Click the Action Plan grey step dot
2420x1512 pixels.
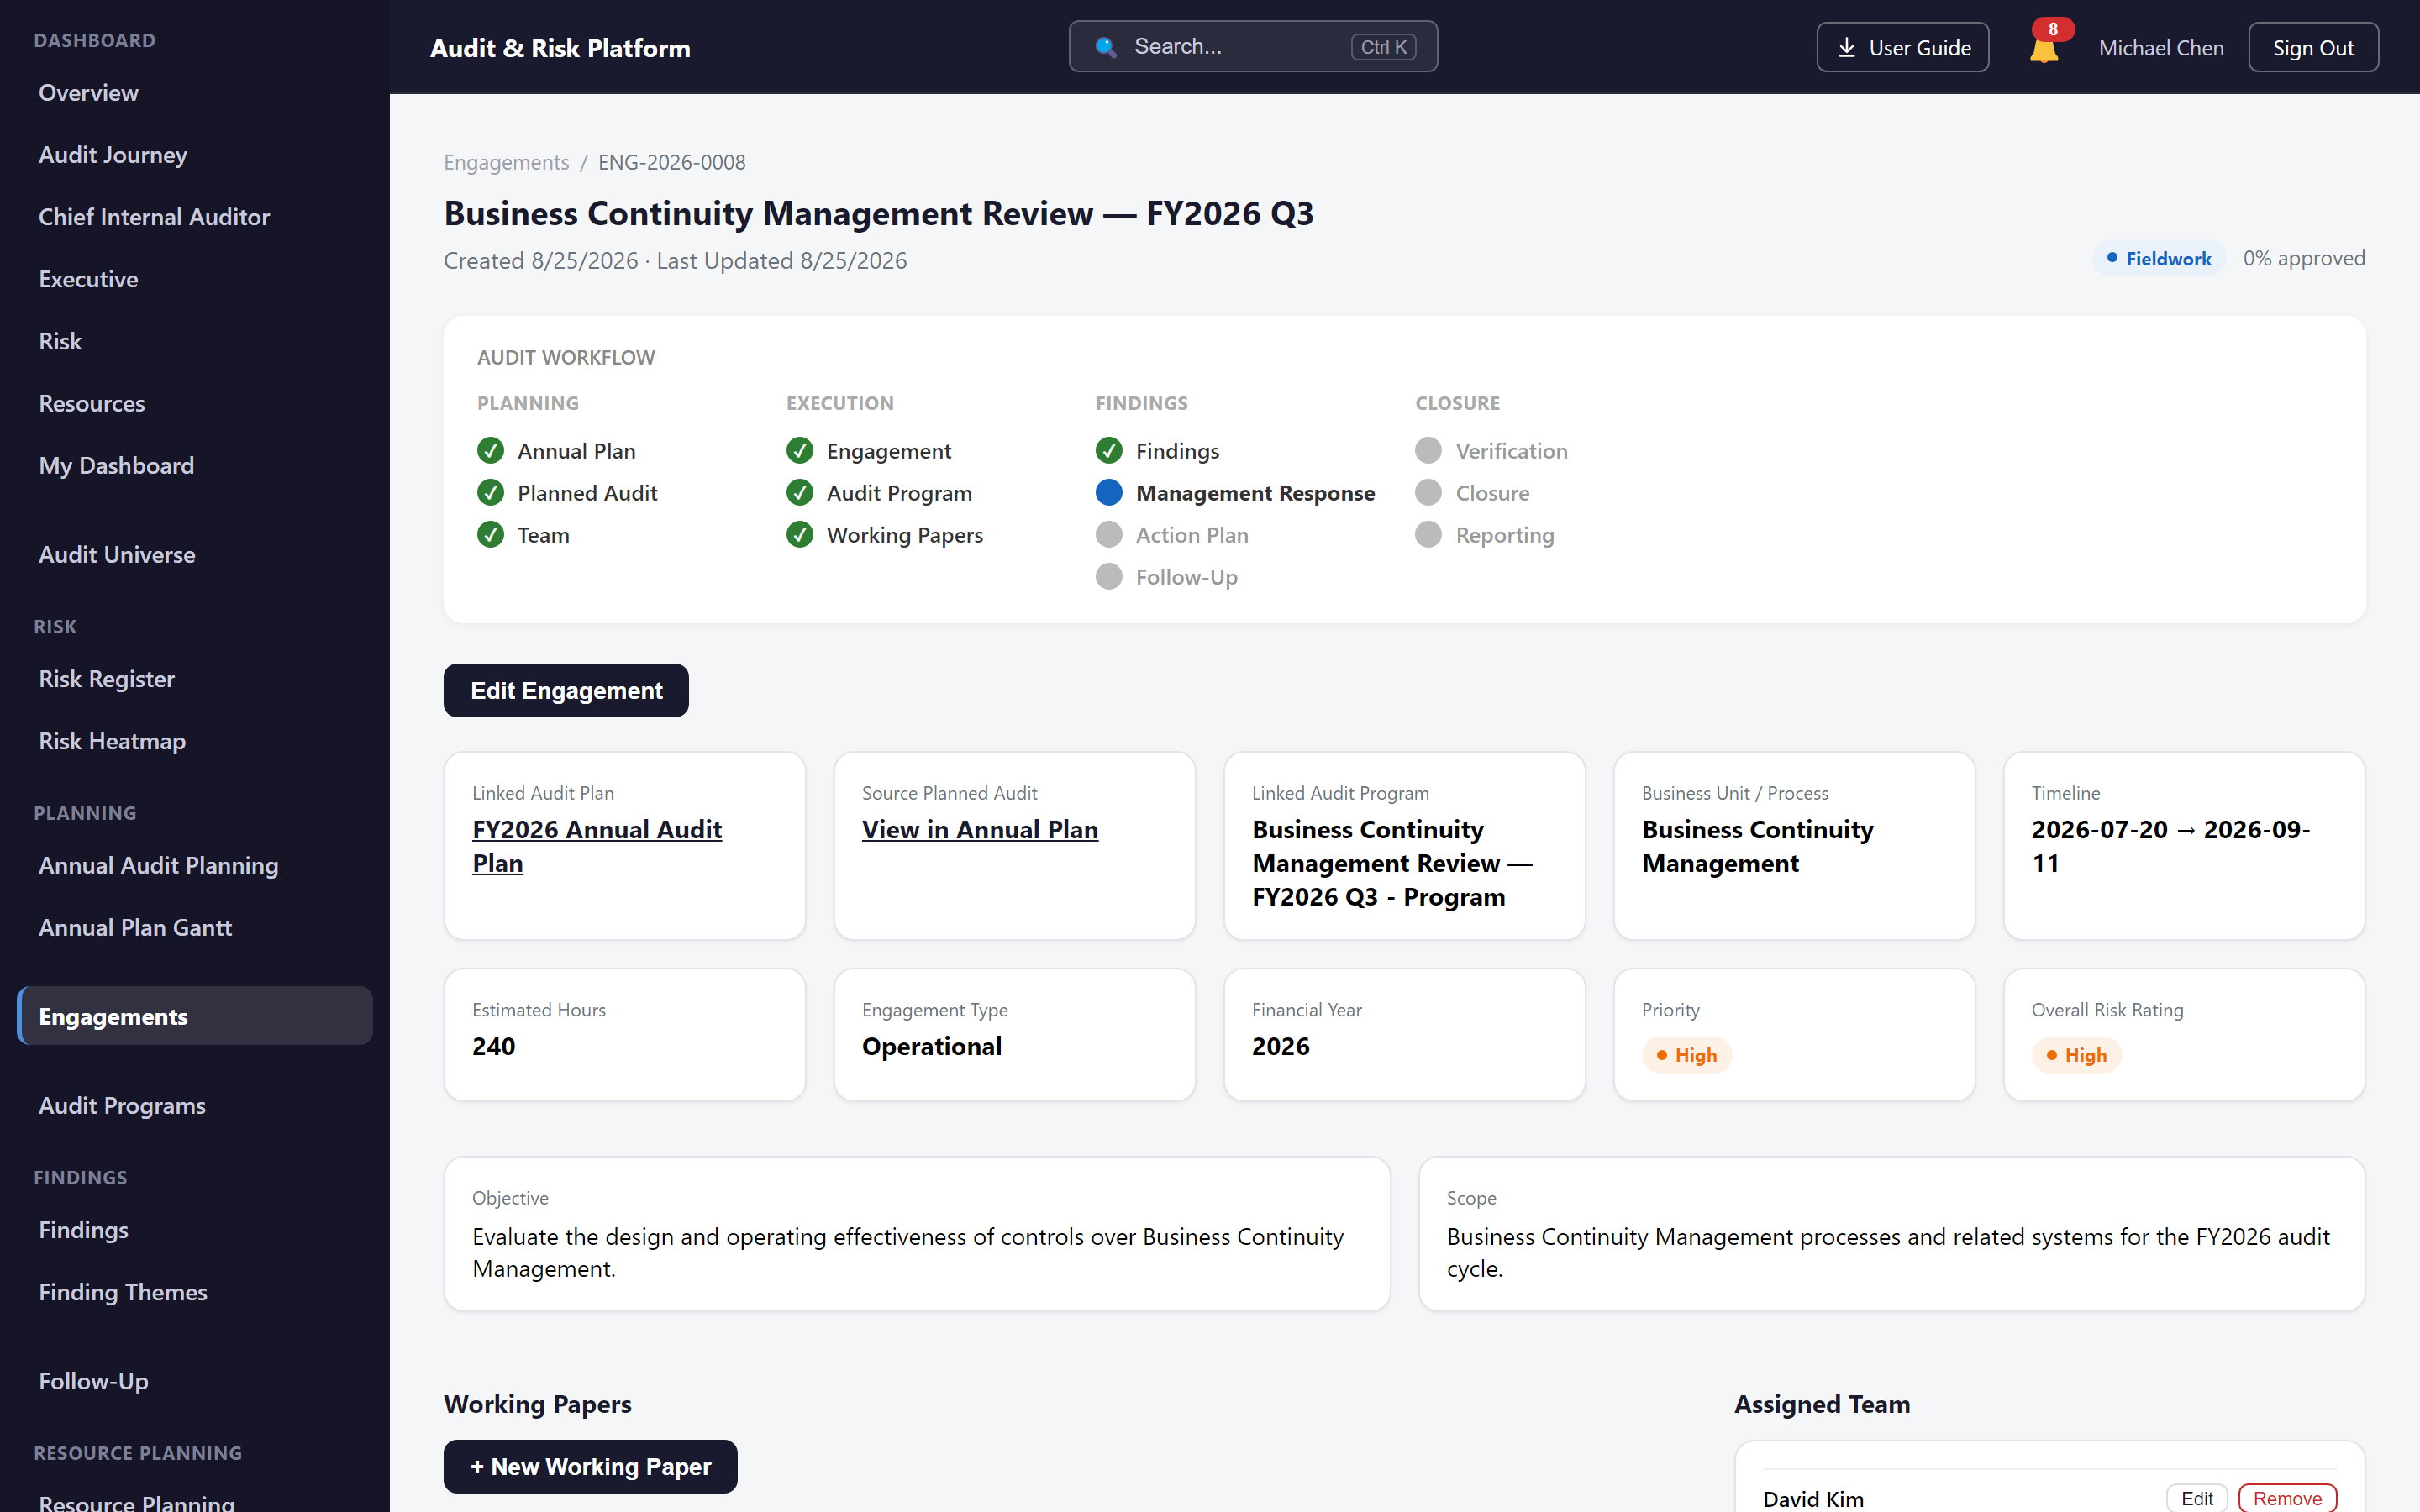point(1109,535)
